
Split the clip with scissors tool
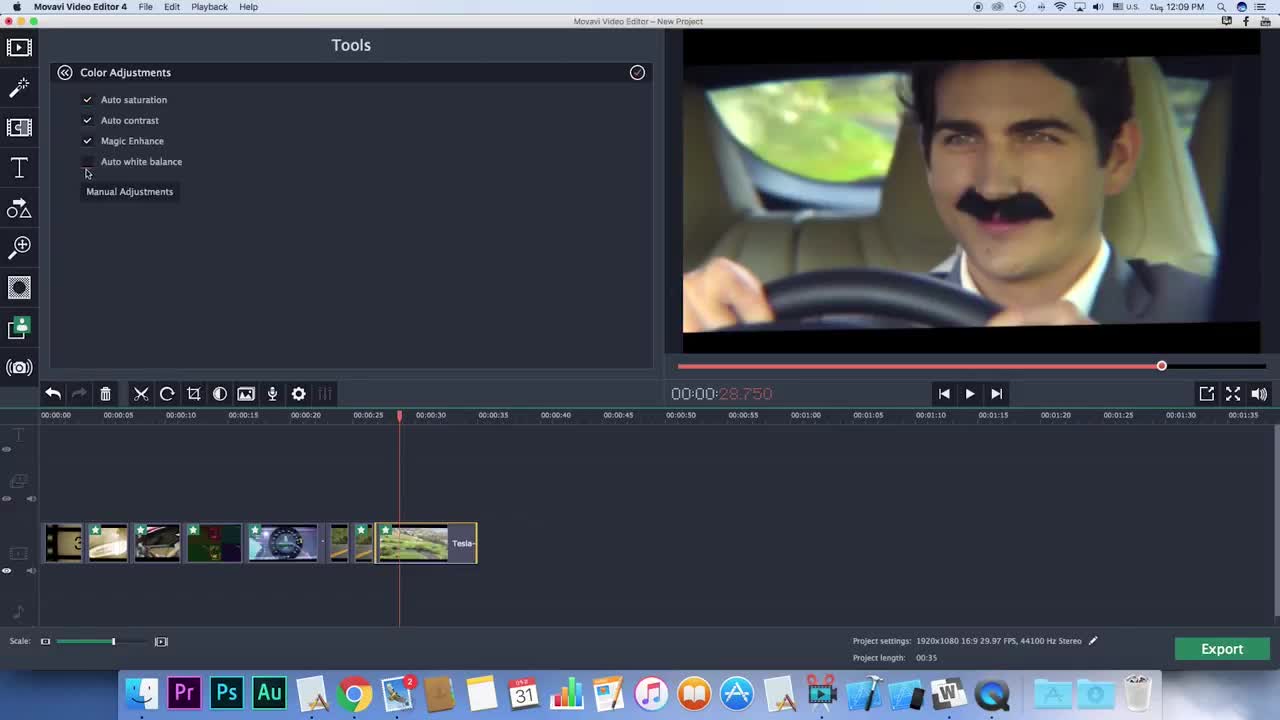[x=141, y=394]
